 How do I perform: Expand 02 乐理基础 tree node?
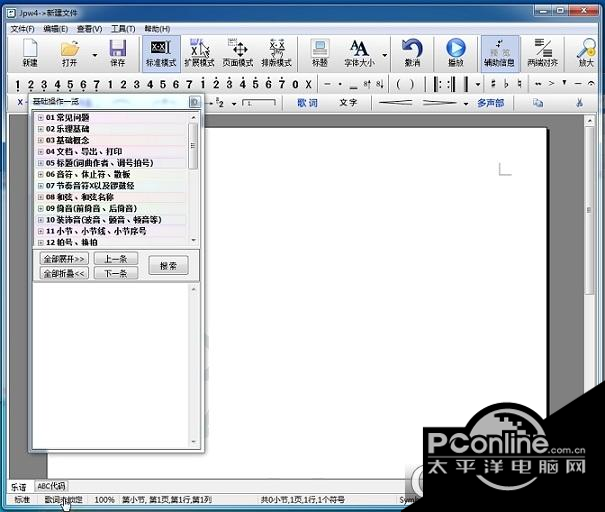click(x=41, y=129)
